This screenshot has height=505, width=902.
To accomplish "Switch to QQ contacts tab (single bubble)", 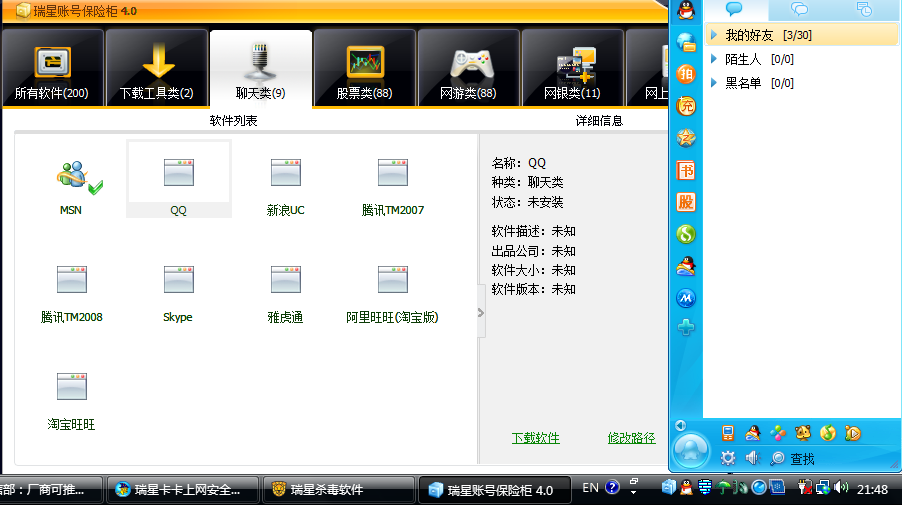I will [x=735, y=9].
